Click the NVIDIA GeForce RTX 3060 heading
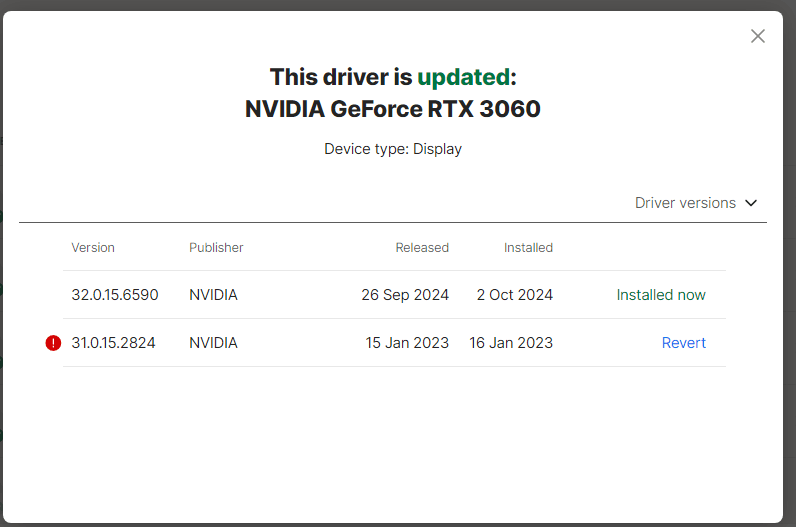The image size is (796, 527). coord(392,109)
